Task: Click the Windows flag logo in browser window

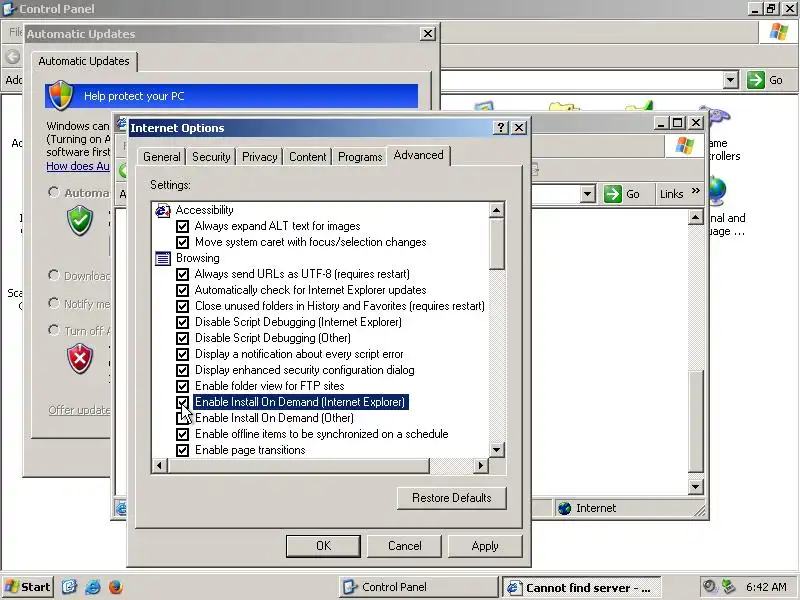Action: coord(684,145)
